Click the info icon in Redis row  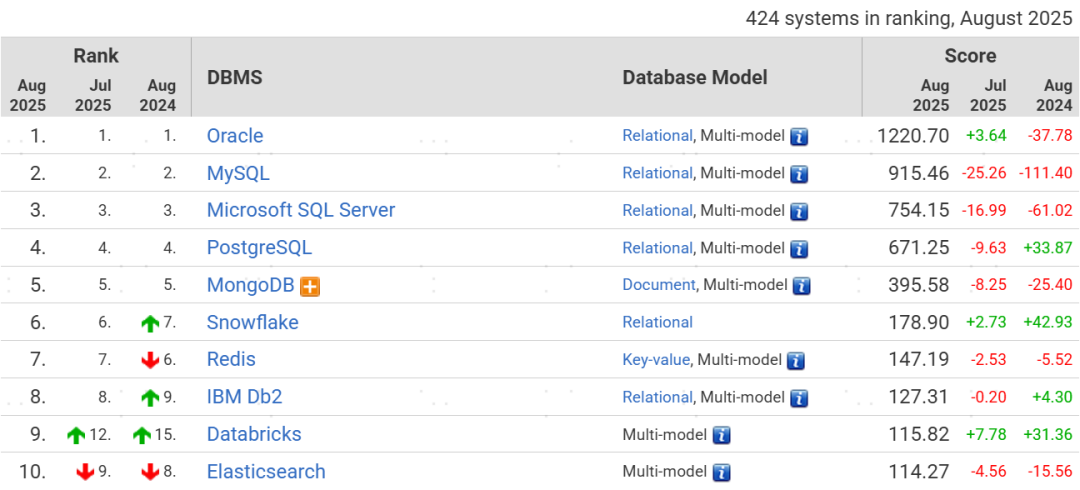[x=796, y=361]
